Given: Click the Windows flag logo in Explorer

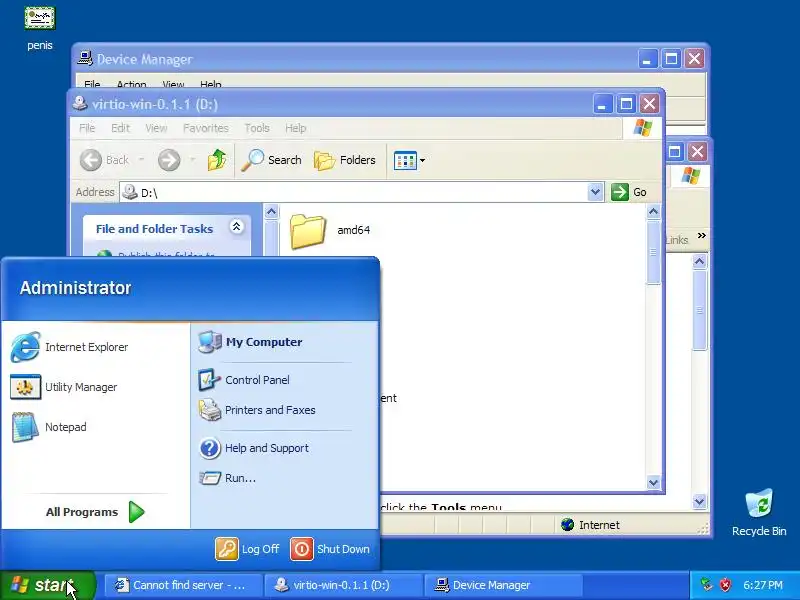Looking at the screenshot, I should pos(642,128).
